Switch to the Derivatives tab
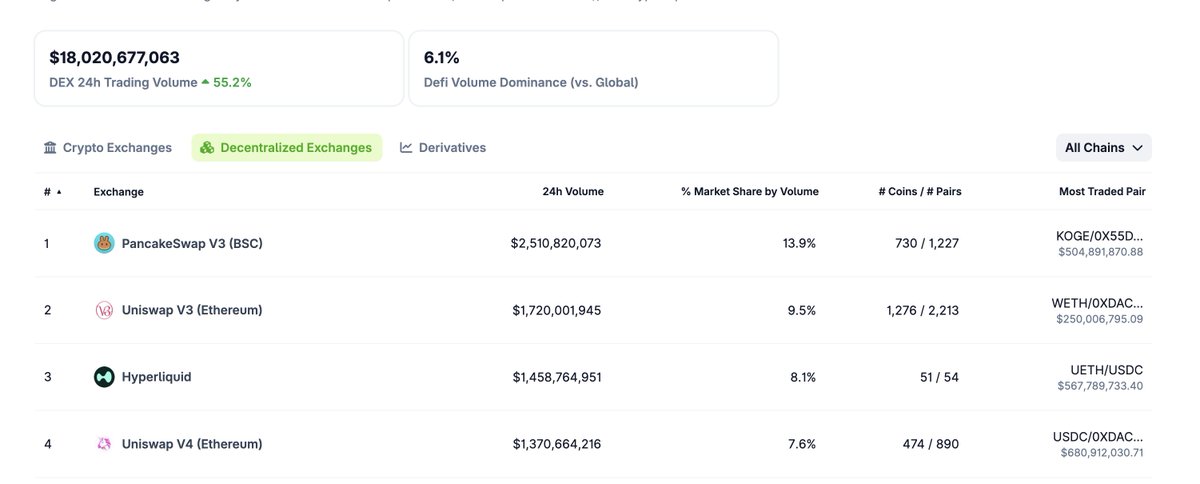Viewport: 1200px width, 484px height. [x=443, y=148]
